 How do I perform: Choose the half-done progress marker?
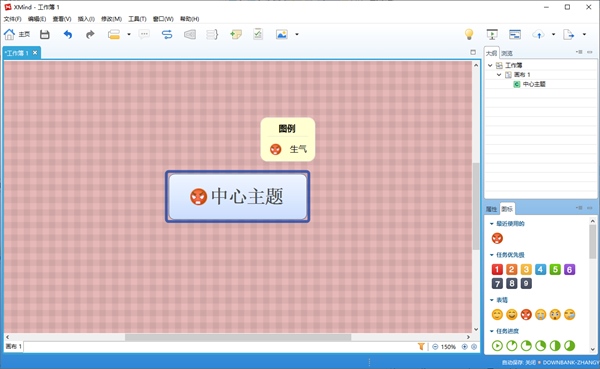555,346
